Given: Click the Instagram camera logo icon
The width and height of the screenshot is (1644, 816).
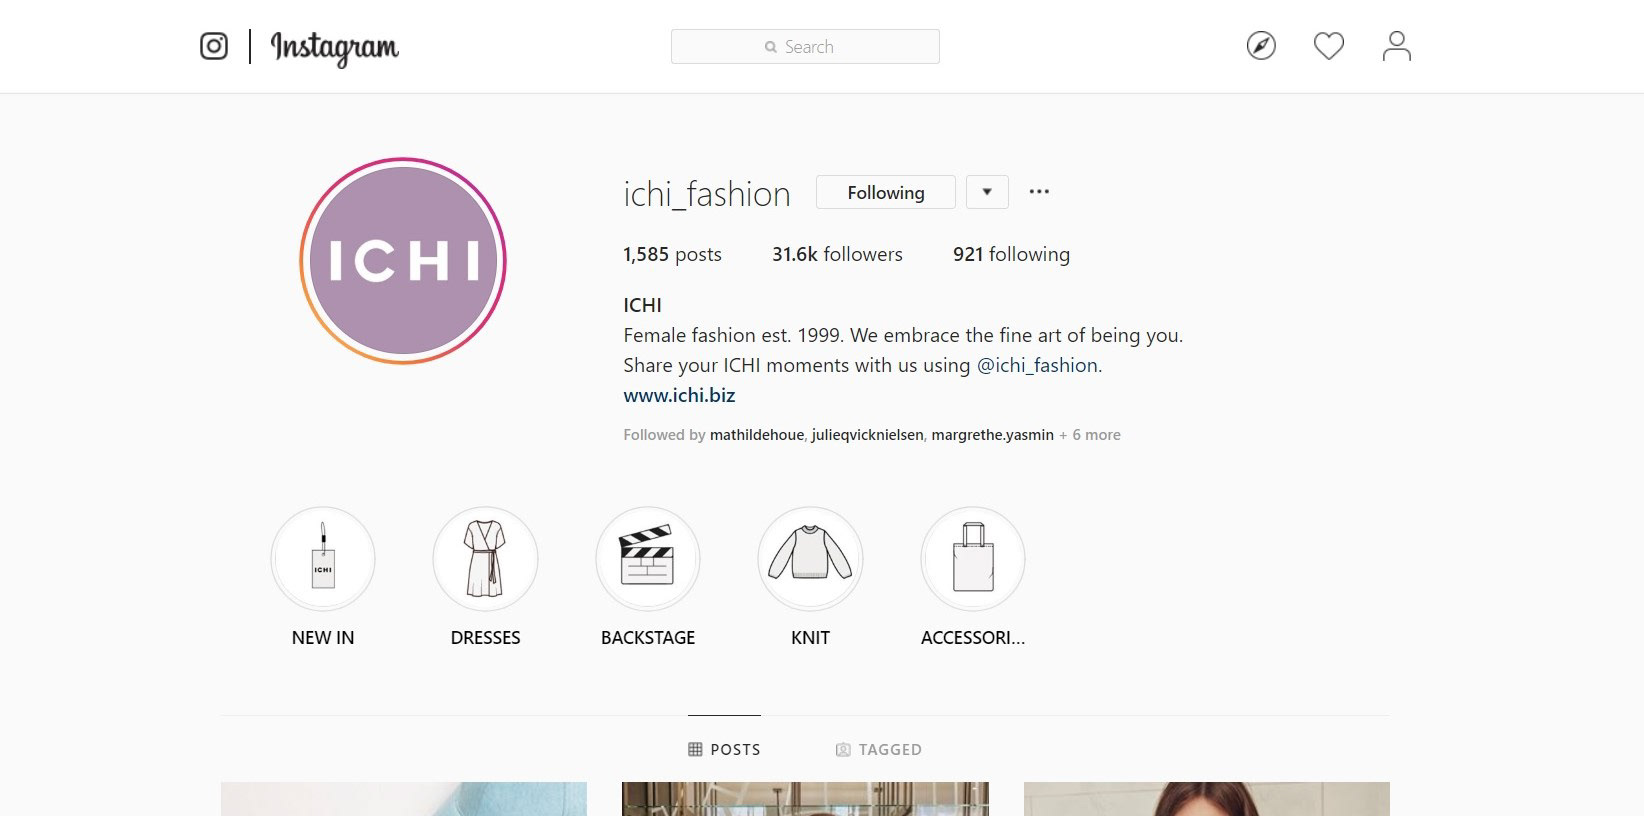Looking at the screenshot, I should [x=214, y=46].
